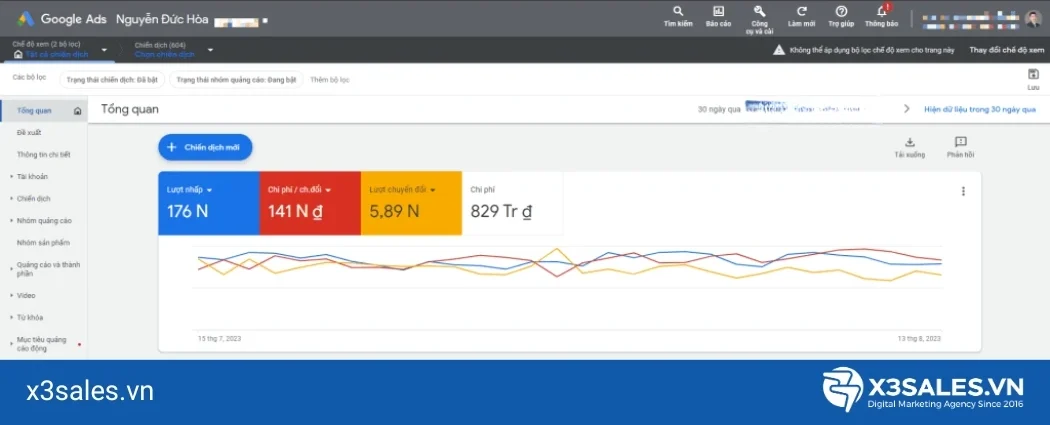Click the Tổng quan page heading
The height and width of the screenshot is (425, 1050).
130,109
